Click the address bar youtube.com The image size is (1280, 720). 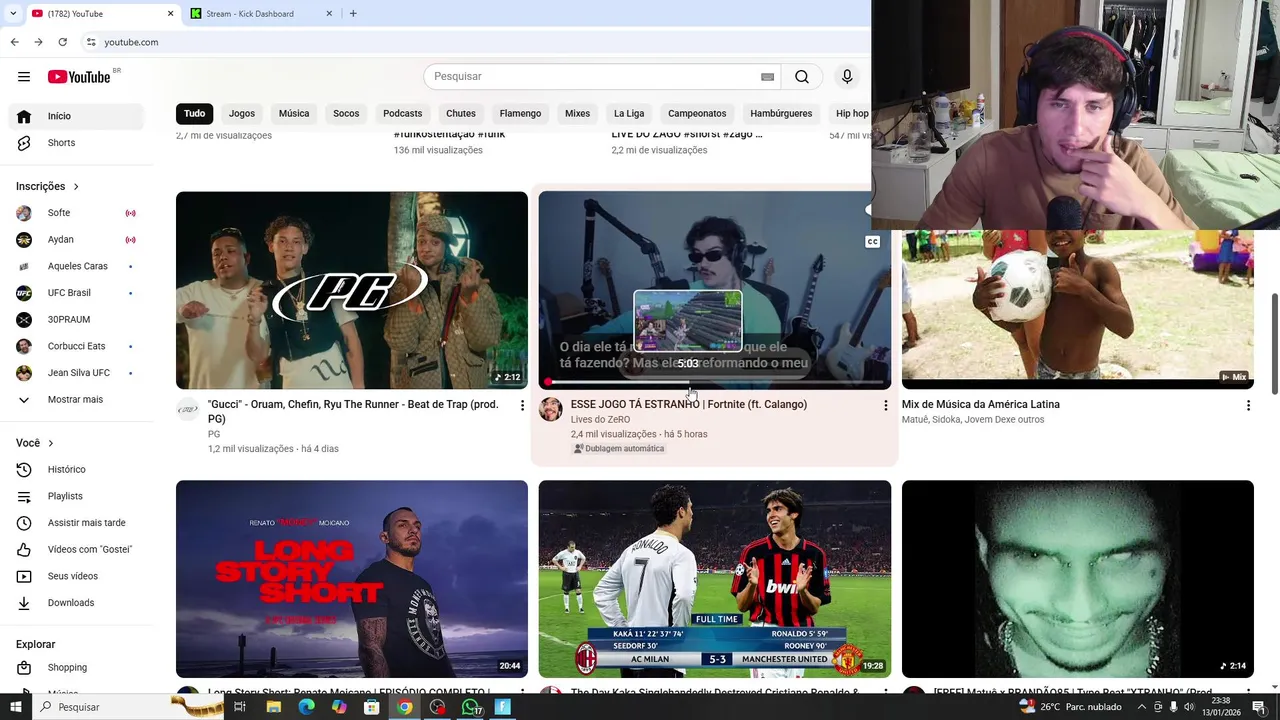(131, 42)
